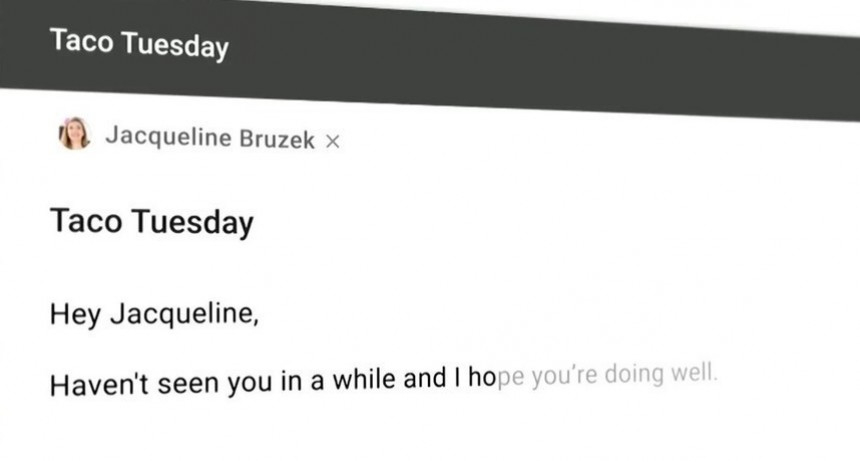860x461 pixels.
Task: Click the Taco Tuesday subject field
Action: point(430,222)
